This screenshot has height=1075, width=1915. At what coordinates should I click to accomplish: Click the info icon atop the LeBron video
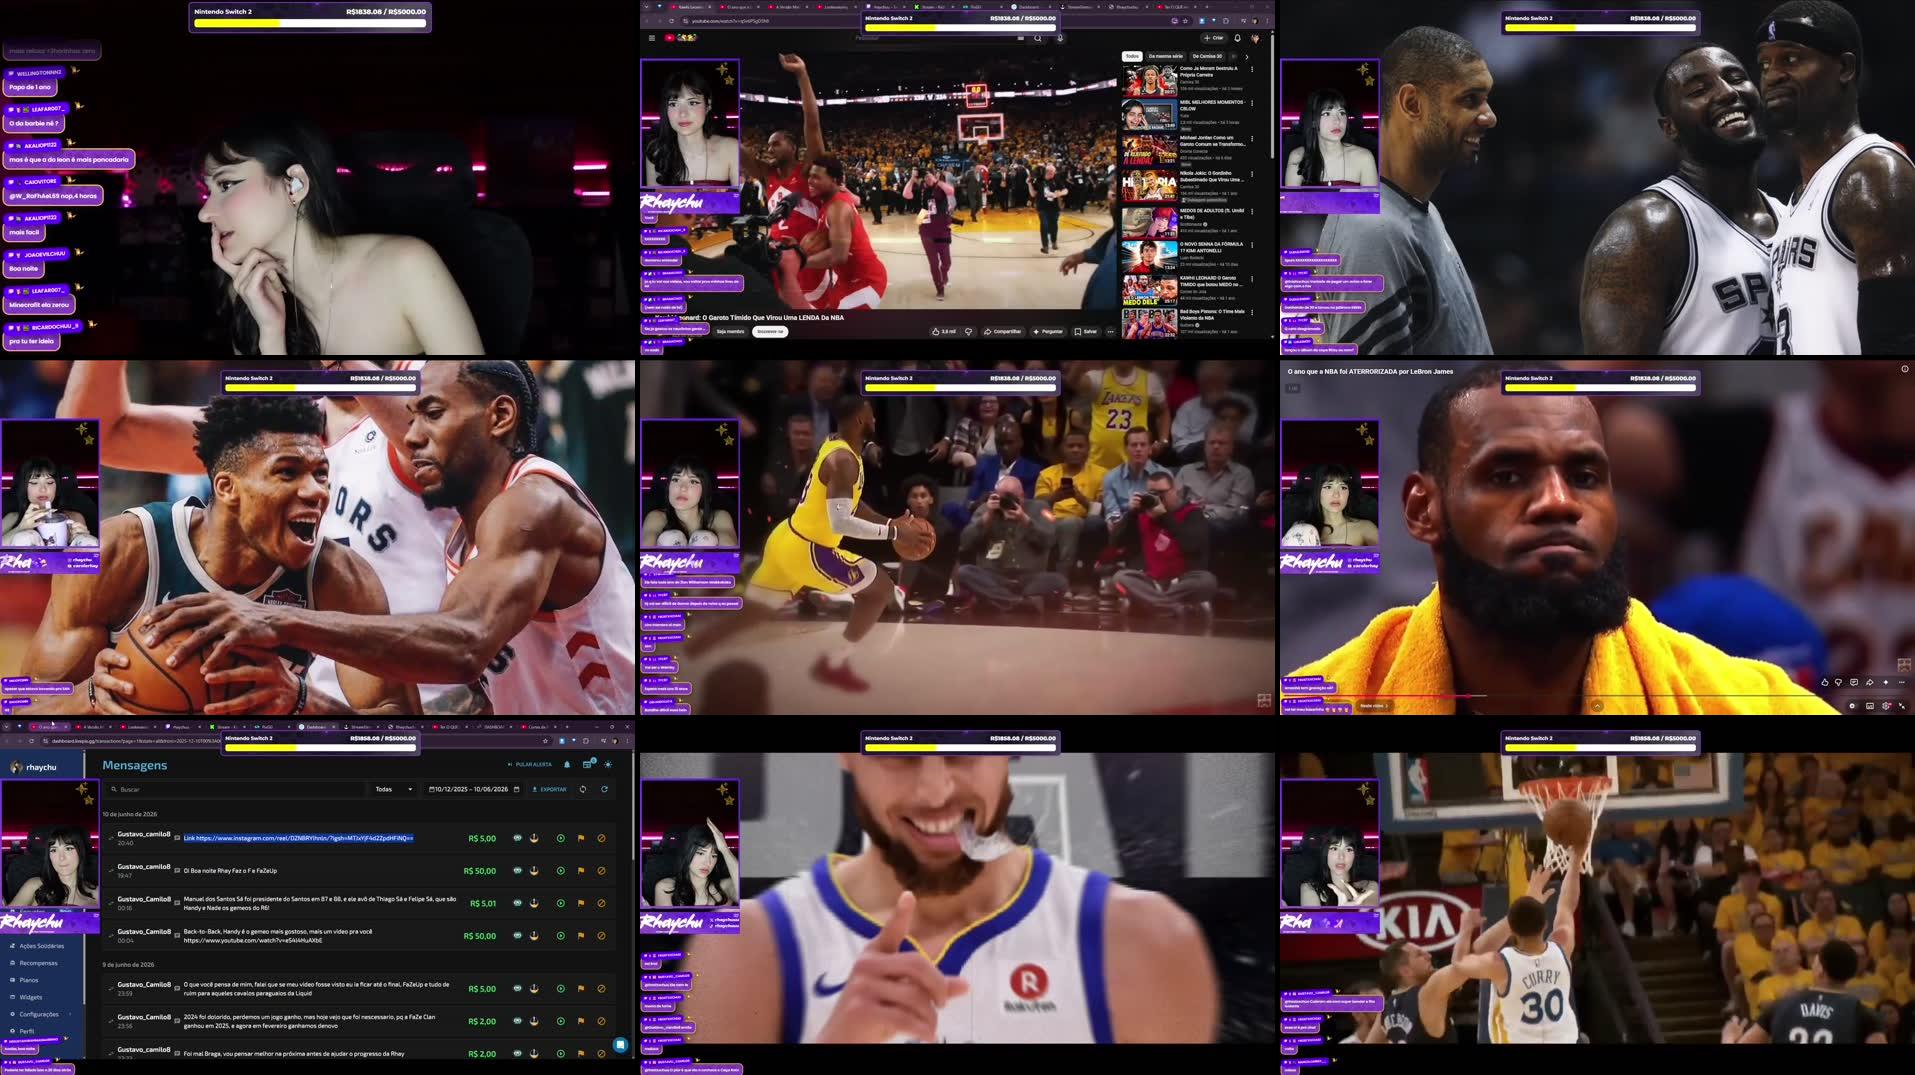pos(1905,369)
